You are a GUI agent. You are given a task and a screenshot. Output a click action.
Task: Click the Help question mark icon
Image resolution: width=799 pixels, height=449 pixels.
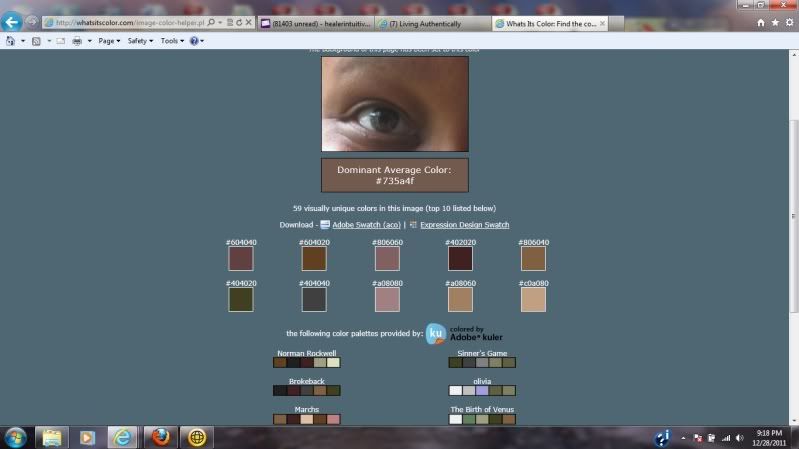tap(194, 41)
